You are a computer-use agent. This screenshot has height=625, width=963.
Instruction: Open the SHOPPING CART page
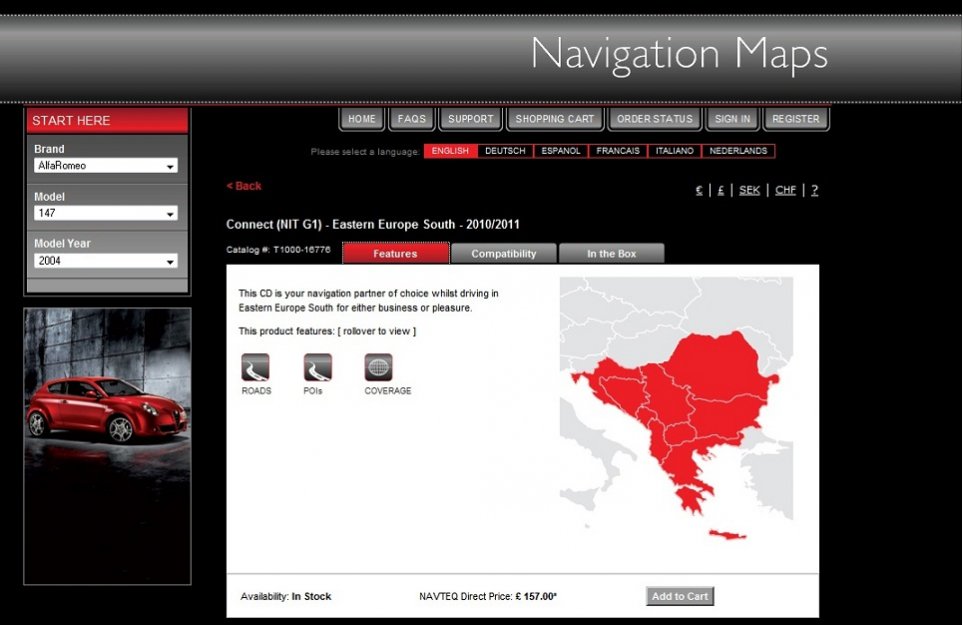[x=555, y=119]
